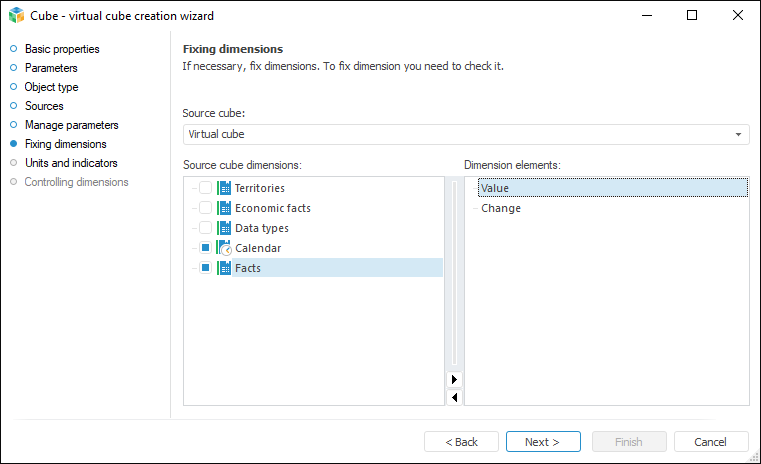Viewport: 761px width, 464px height.
Task: Go to the Basic properties step
Action: pos(62,49)
